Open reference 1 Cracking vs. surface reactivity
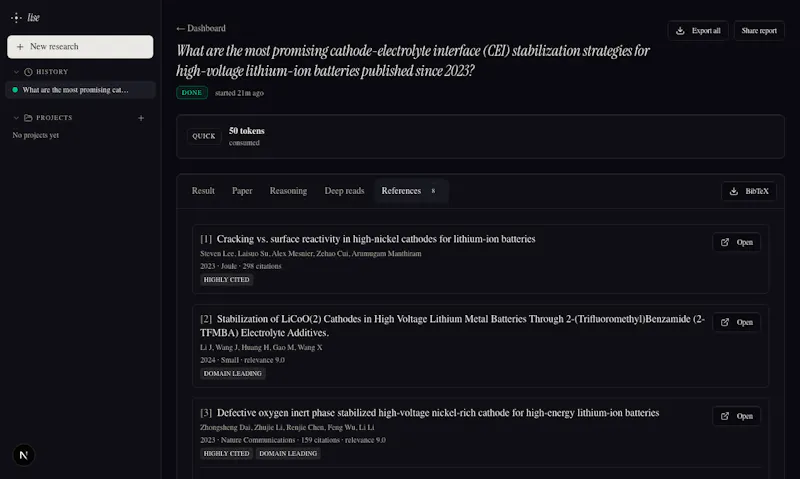Viewport: 800px width, 479px height. coord(736,242)
